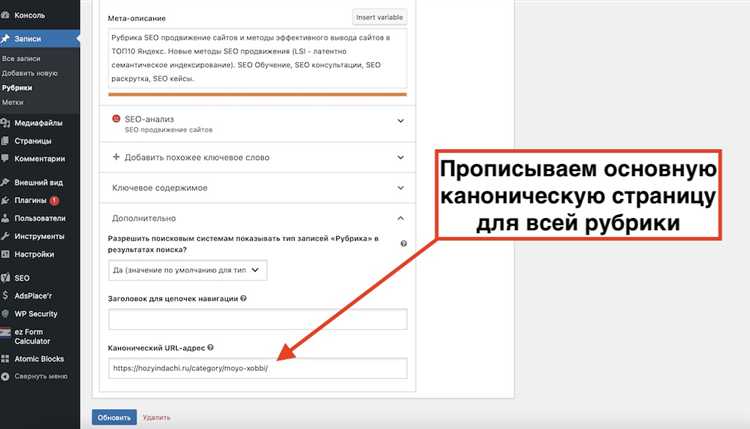Open the Yoast SEO sidebar menu
Screen dimensions: 750x429
(22, 278)
